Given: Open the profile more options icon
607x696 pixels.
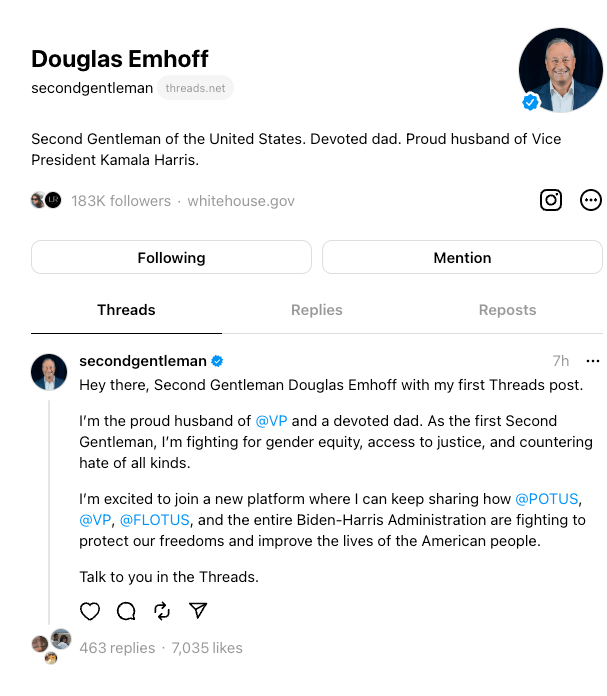Looking at the screenshot, I should [591, 200].
